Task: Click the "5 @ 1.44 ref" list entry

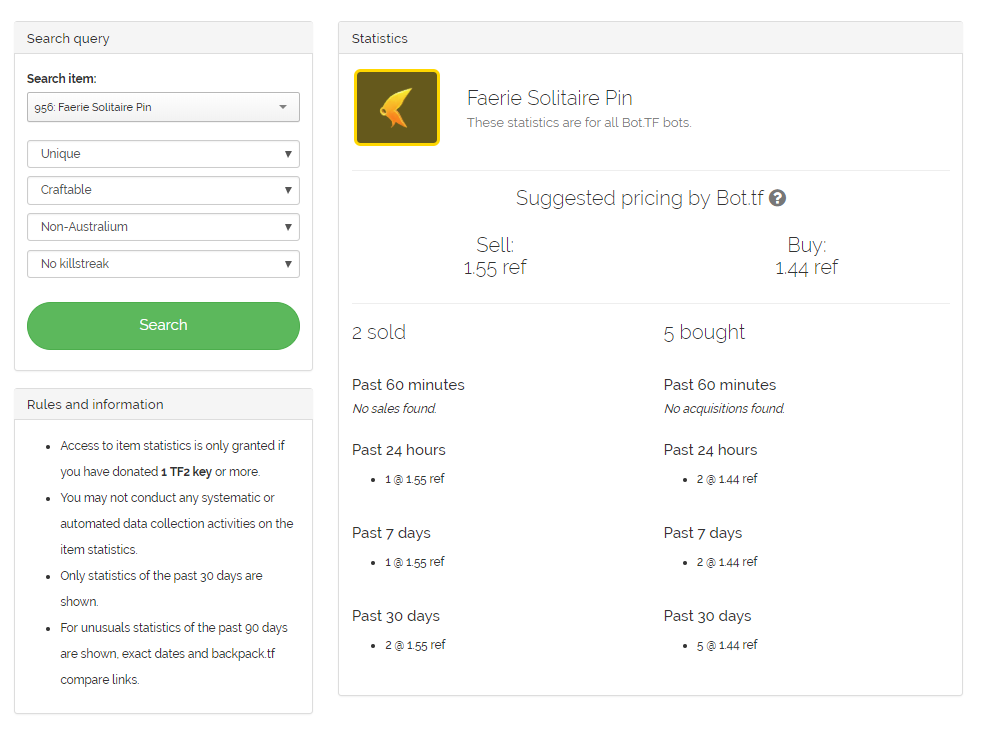Action: [x=727, y=645]
